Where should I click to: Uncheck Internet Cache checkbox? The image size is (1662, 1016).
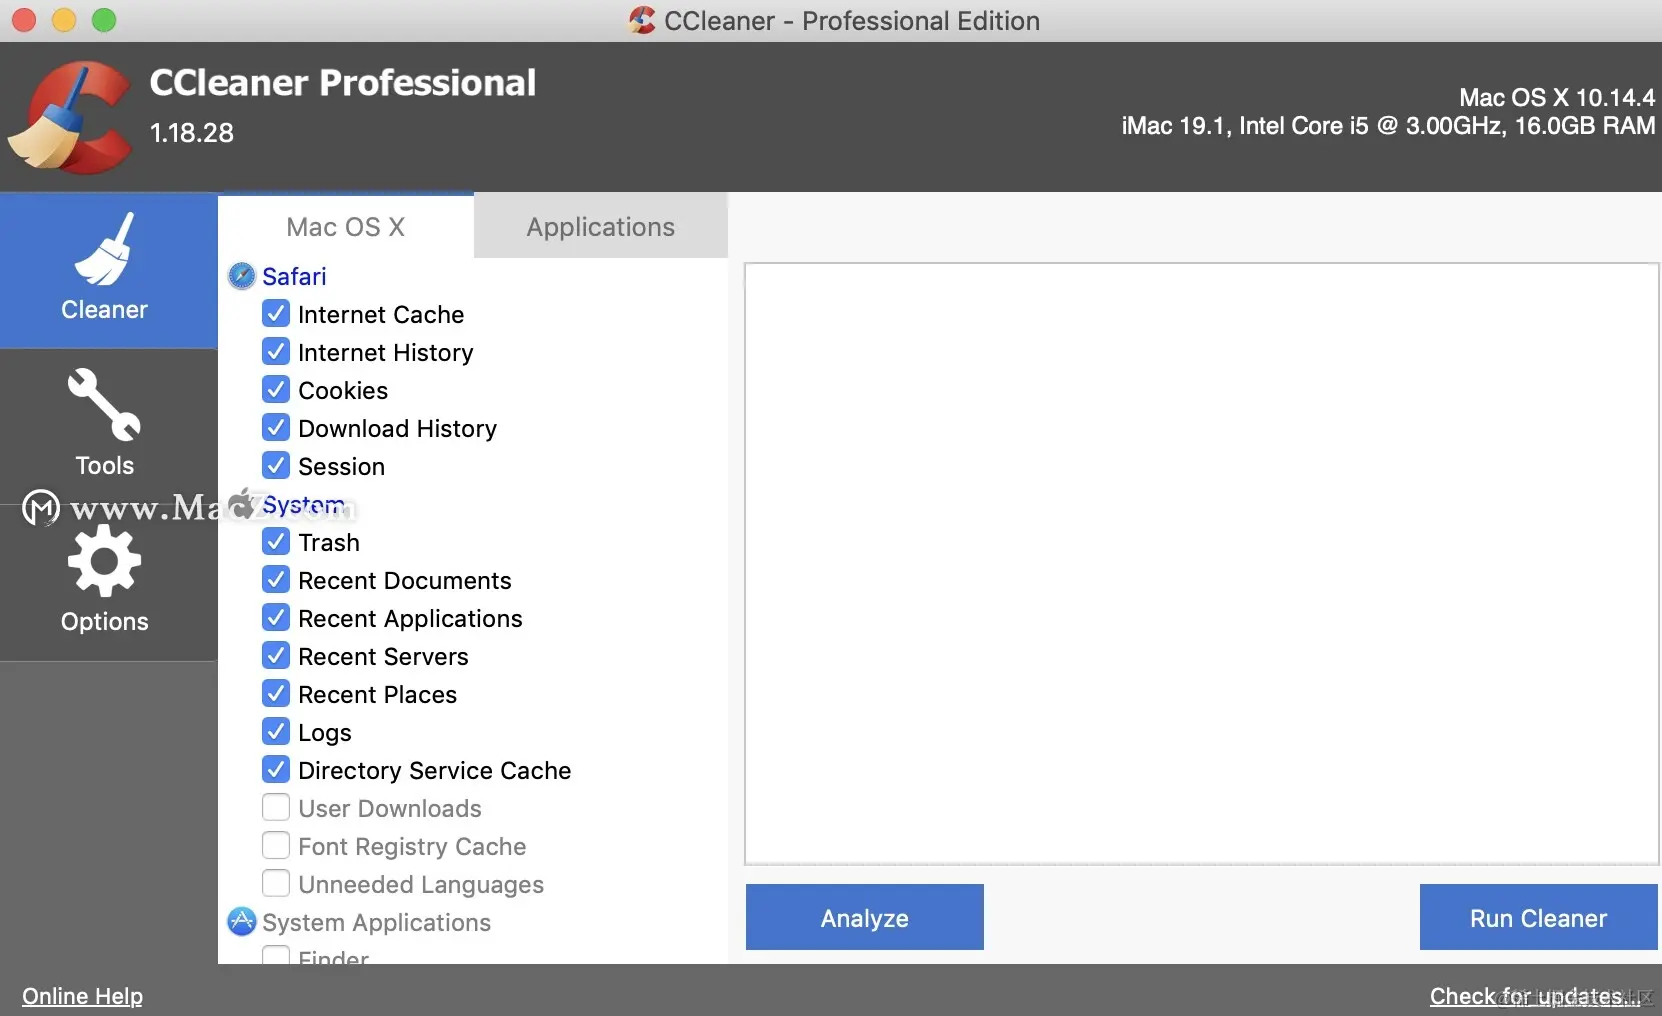tap(276, 314)
